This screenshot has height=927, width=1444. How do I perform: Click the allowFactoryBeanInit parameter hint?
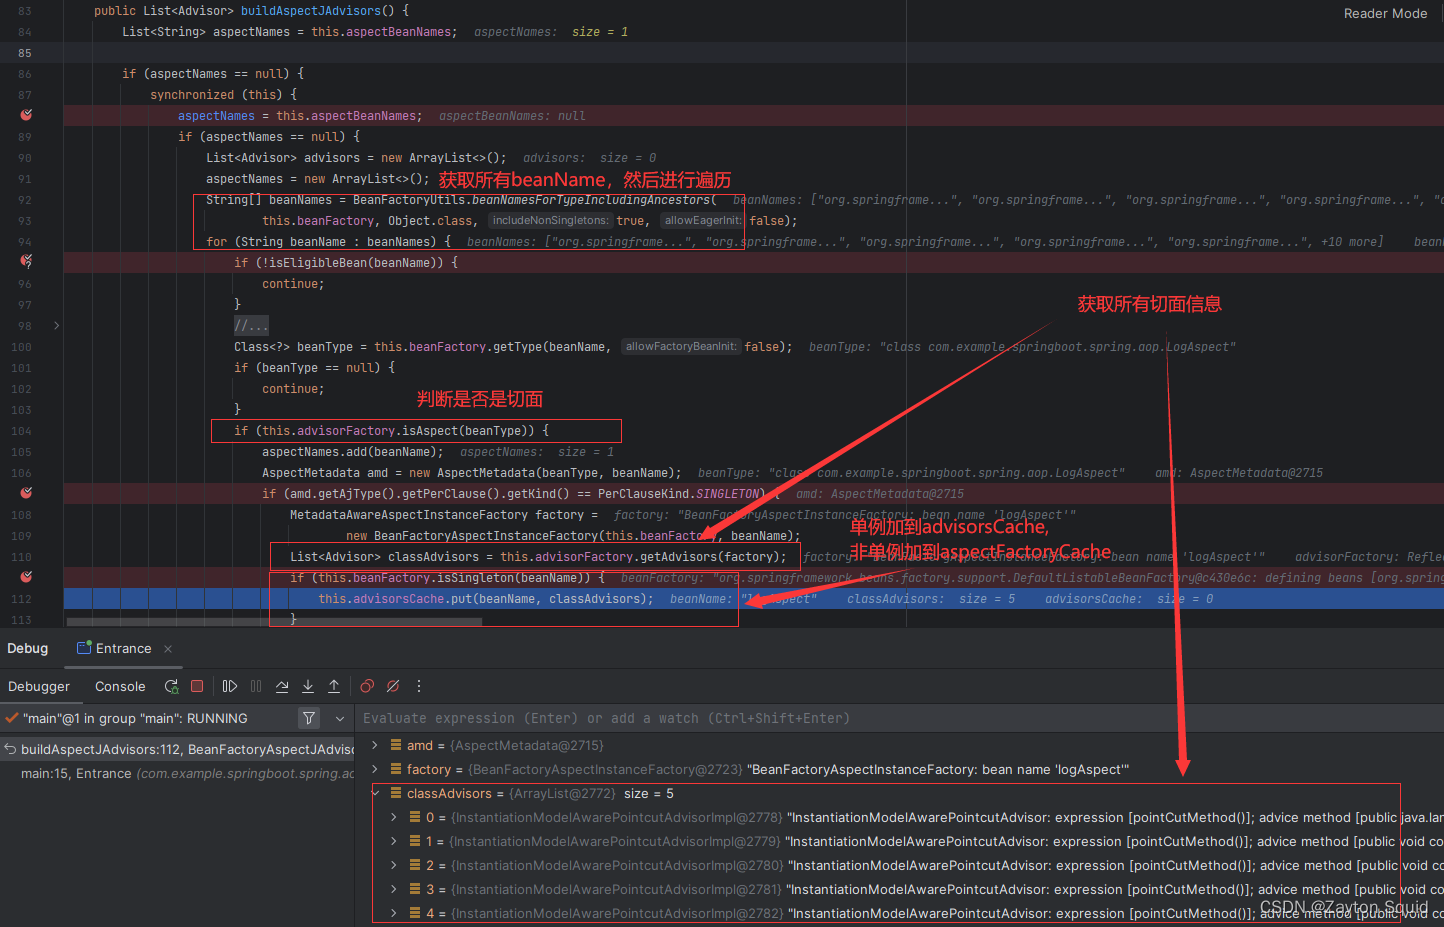[680, 346]
